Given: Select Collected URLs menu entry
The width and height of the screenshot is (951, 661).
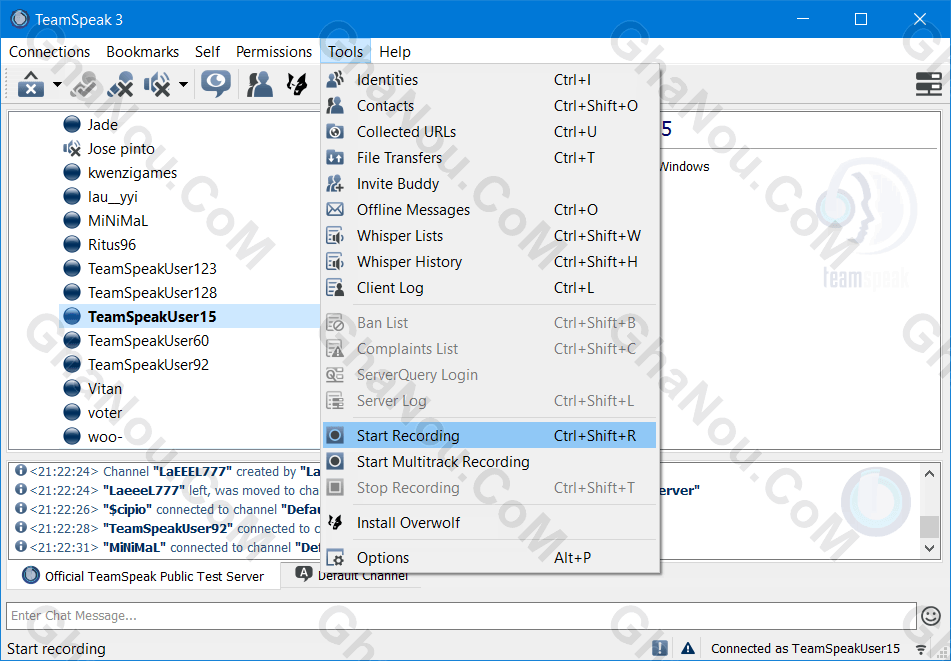Looking at the screenshot, I should 489,132.
